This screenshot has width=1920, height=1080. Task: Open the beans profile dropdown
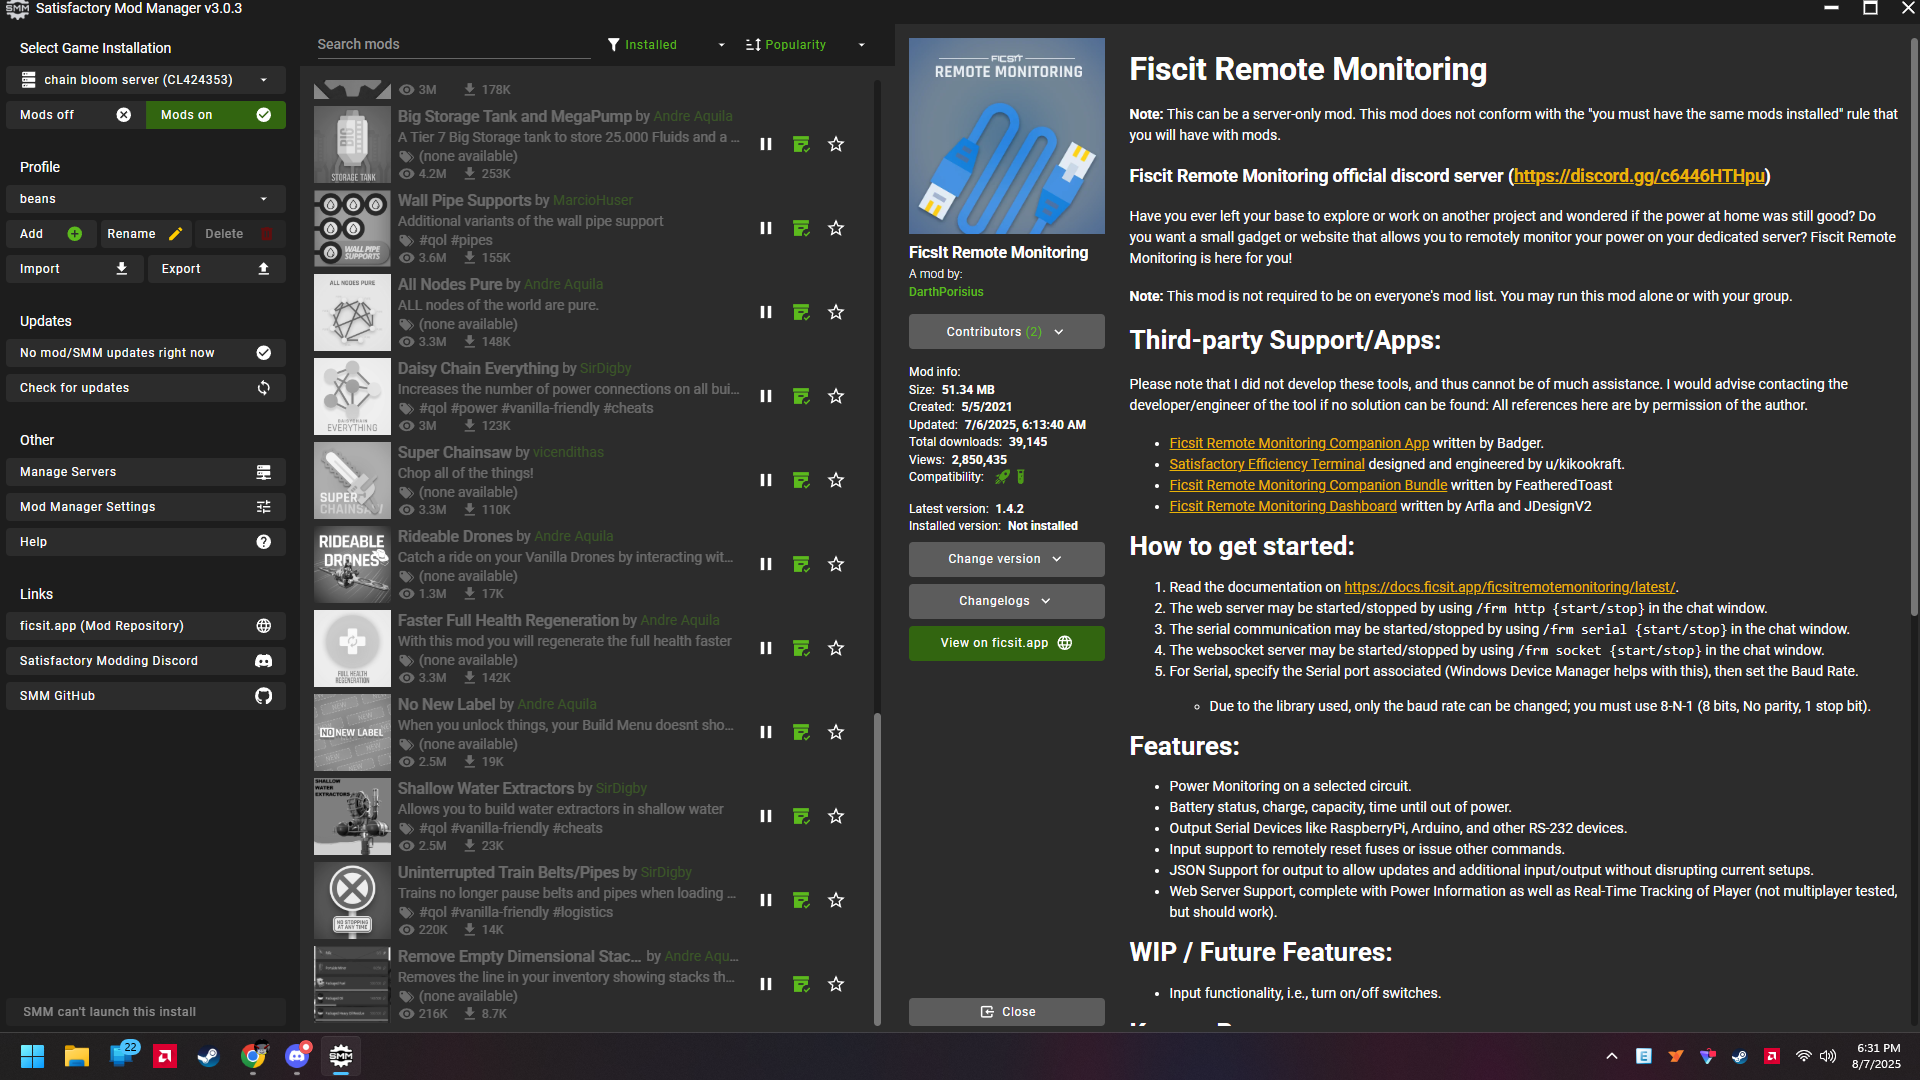146,199
